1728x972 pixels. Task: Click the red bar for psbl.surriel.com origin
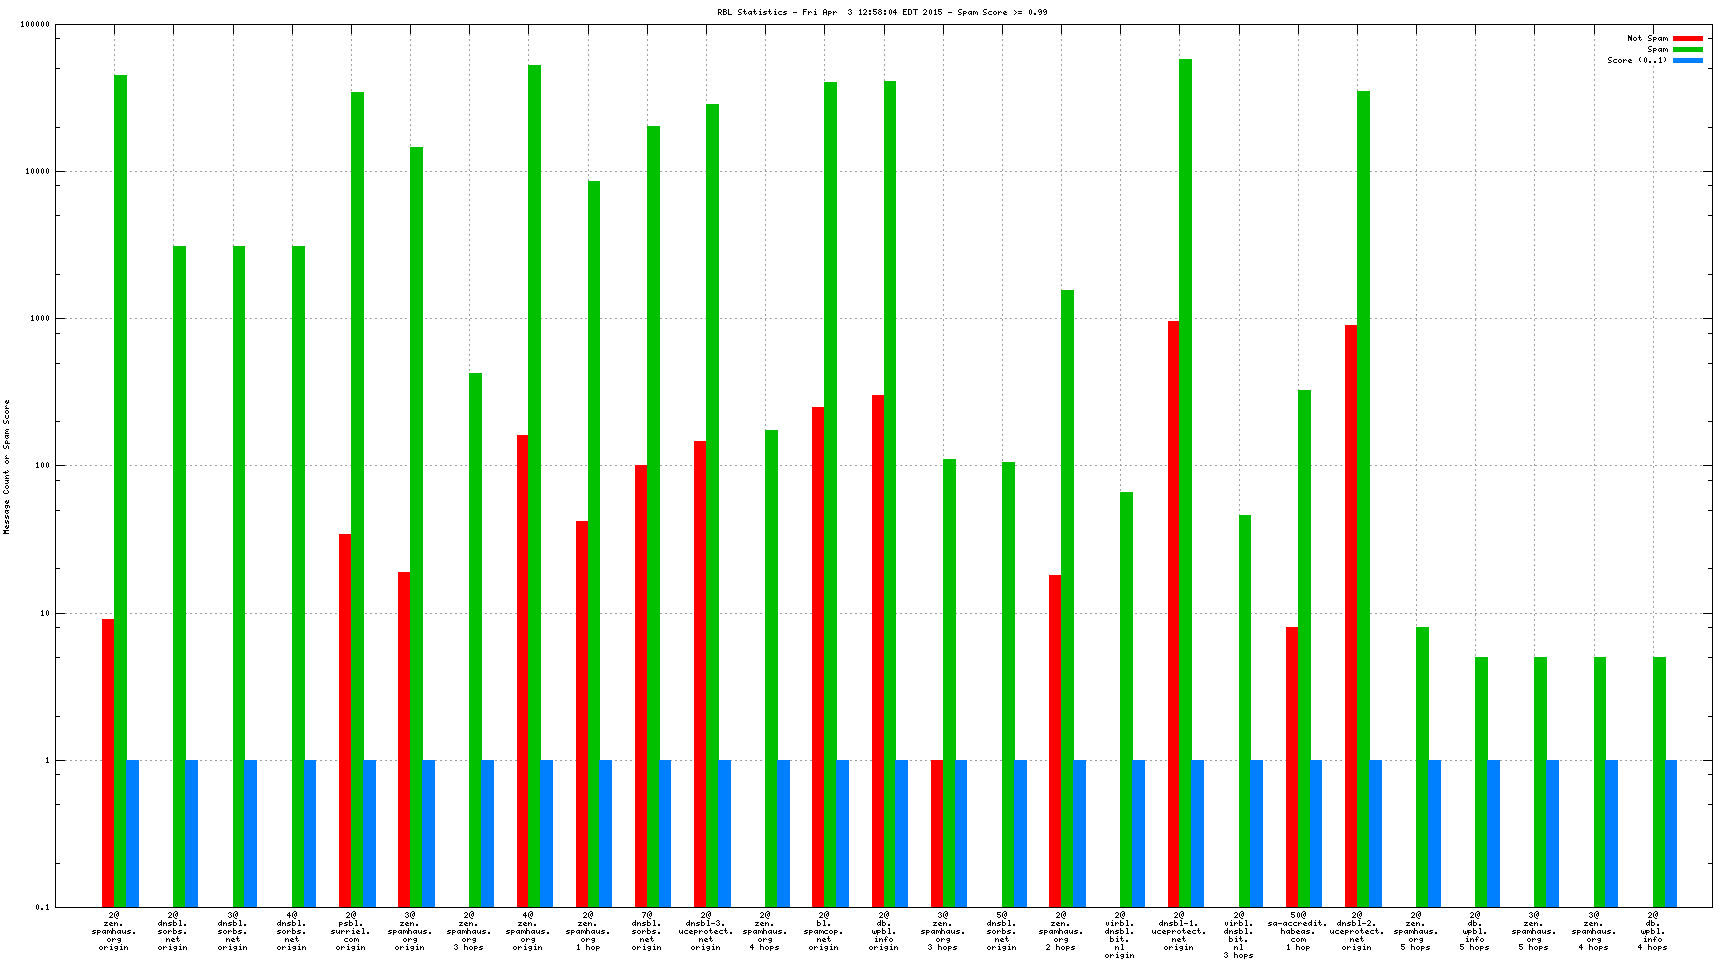point(345,720)
